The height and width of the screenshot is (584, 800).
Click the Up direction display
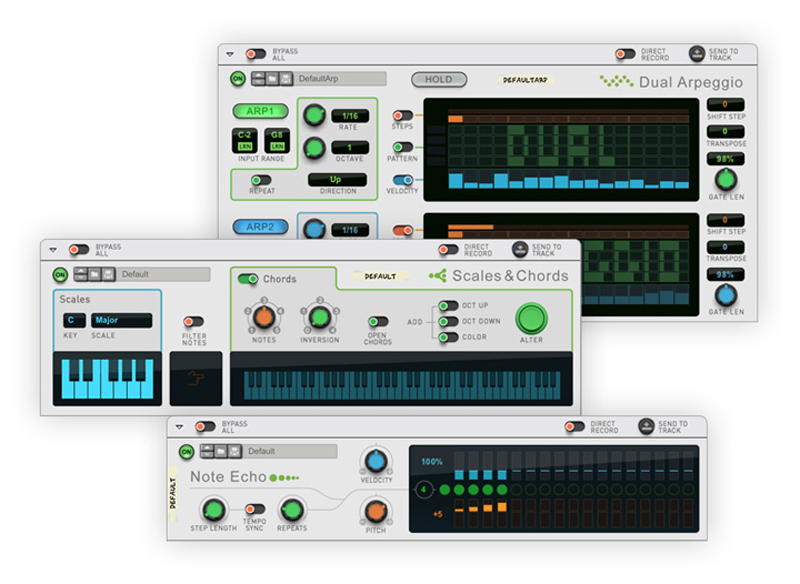[x=337, y=180]
